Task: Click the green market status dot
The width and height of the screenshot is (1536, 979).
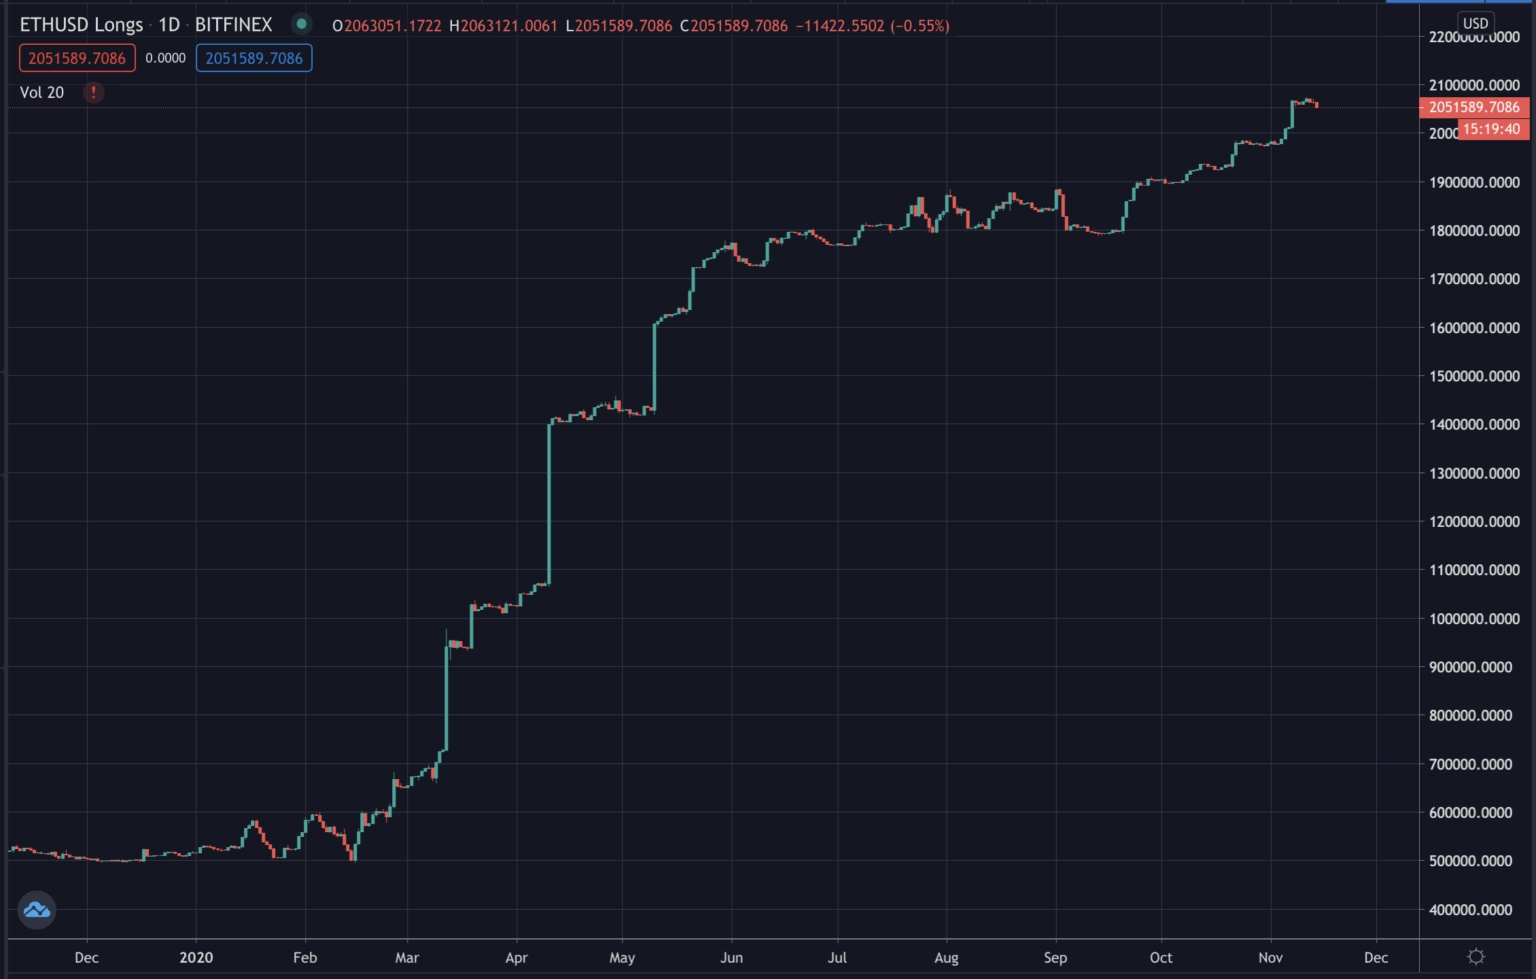Action: pyautogui.click(x=301, y=24)
